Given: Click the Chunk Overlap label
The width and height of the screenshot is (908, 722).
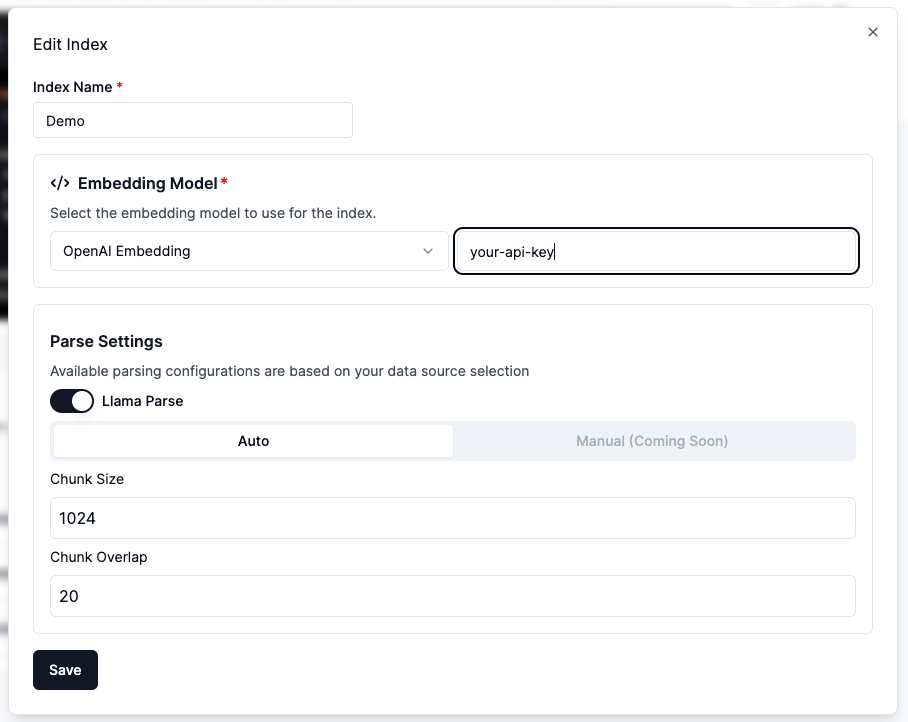Looking at the screenshot, I should [98, 557].
